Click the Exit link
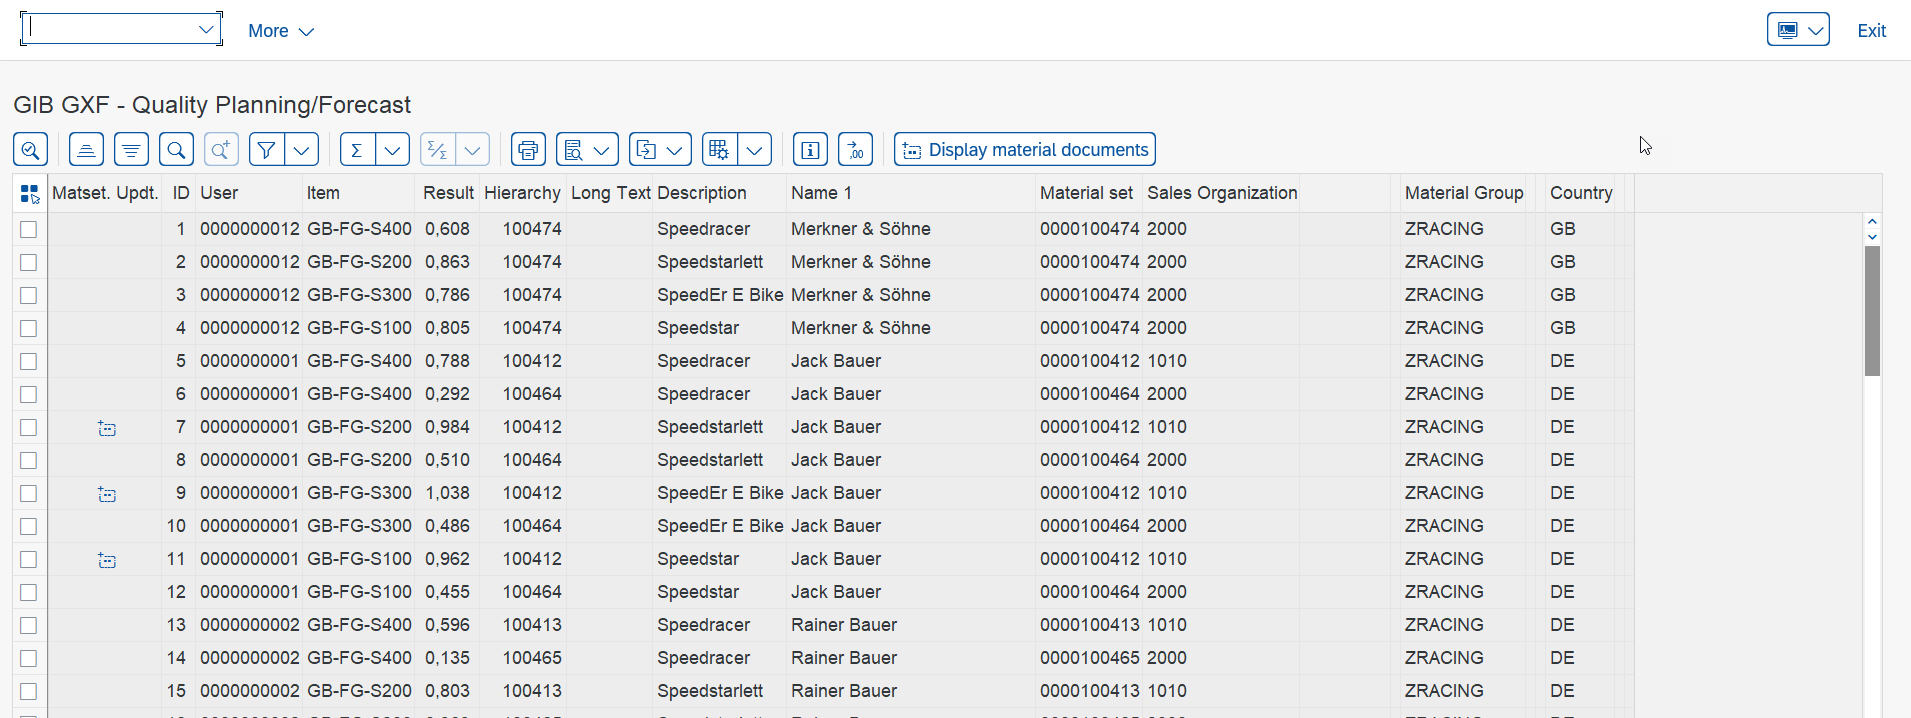The image size is (1911, 718). [x=1871, y=31]
